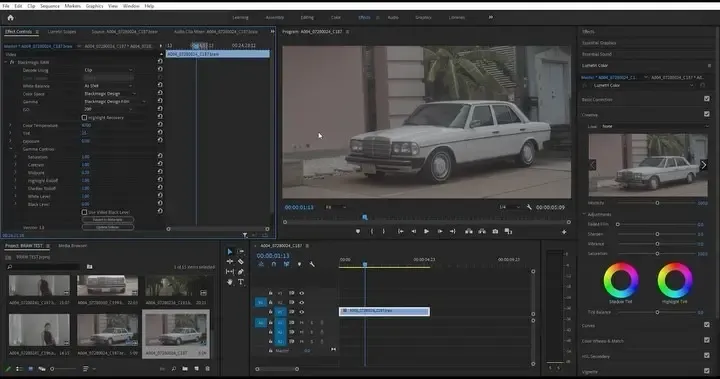Click the Lift button in Program monitor
The width and height of the screenshot is (720, 379).
469,232
